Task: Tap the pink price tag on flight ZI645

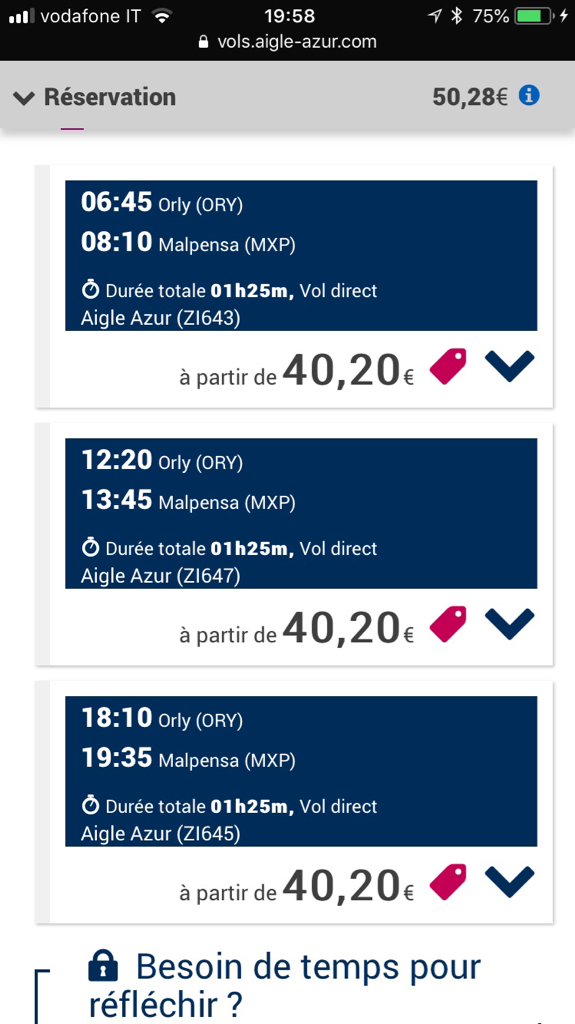Action: coord(448,882)
